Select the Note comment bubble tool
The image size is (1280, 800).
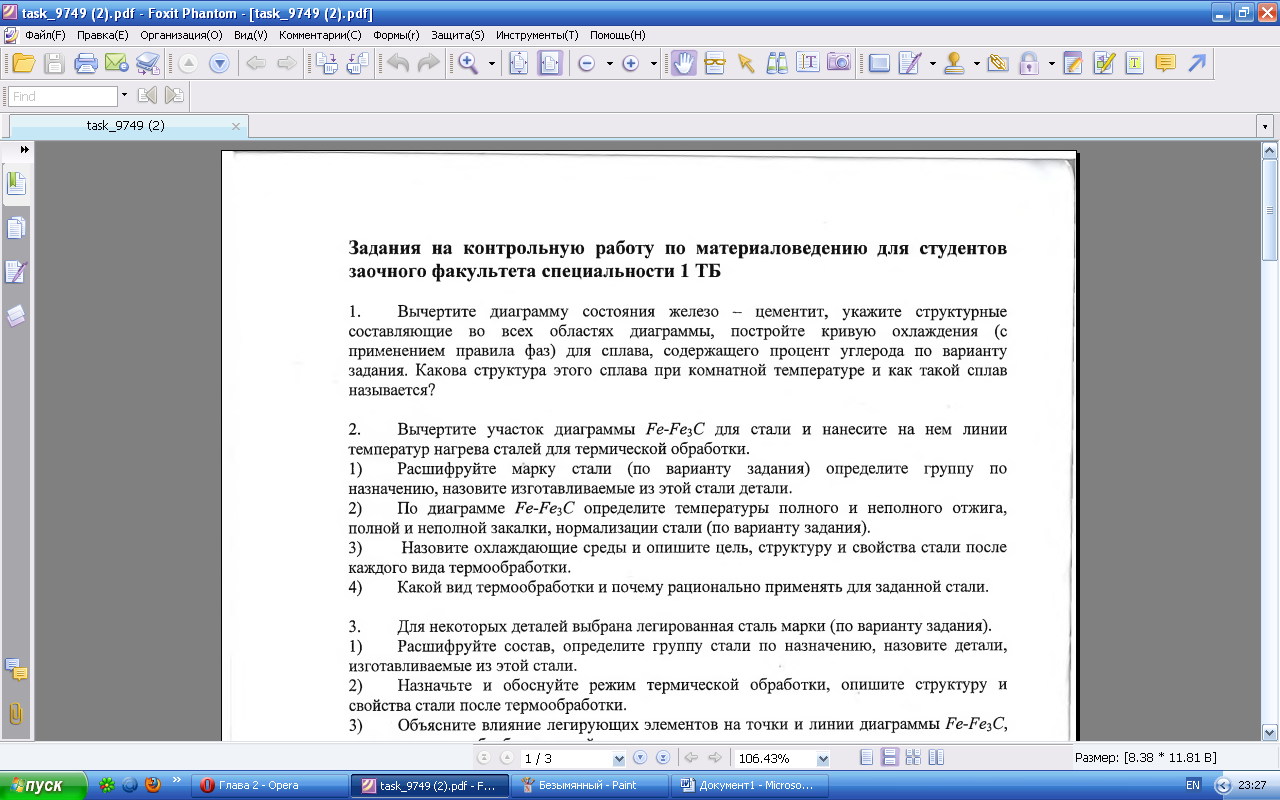tap(1165, 63)
